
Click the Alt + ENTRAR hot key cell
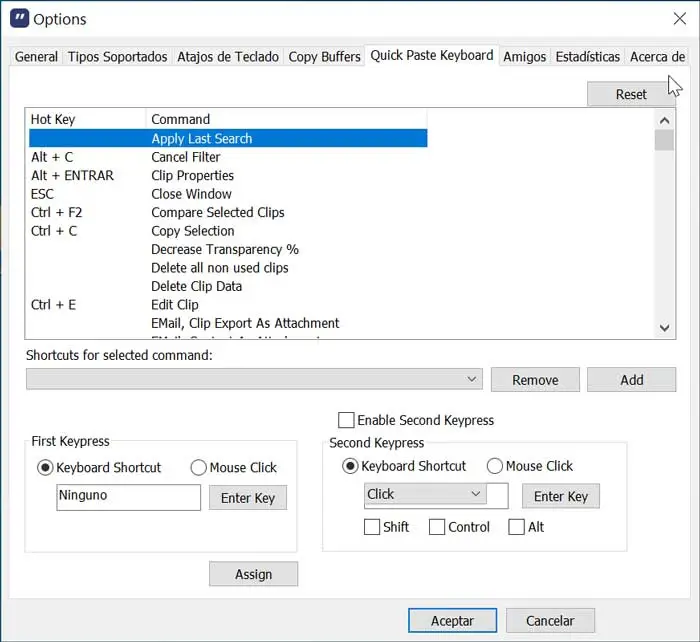click(x=72, y=175)
